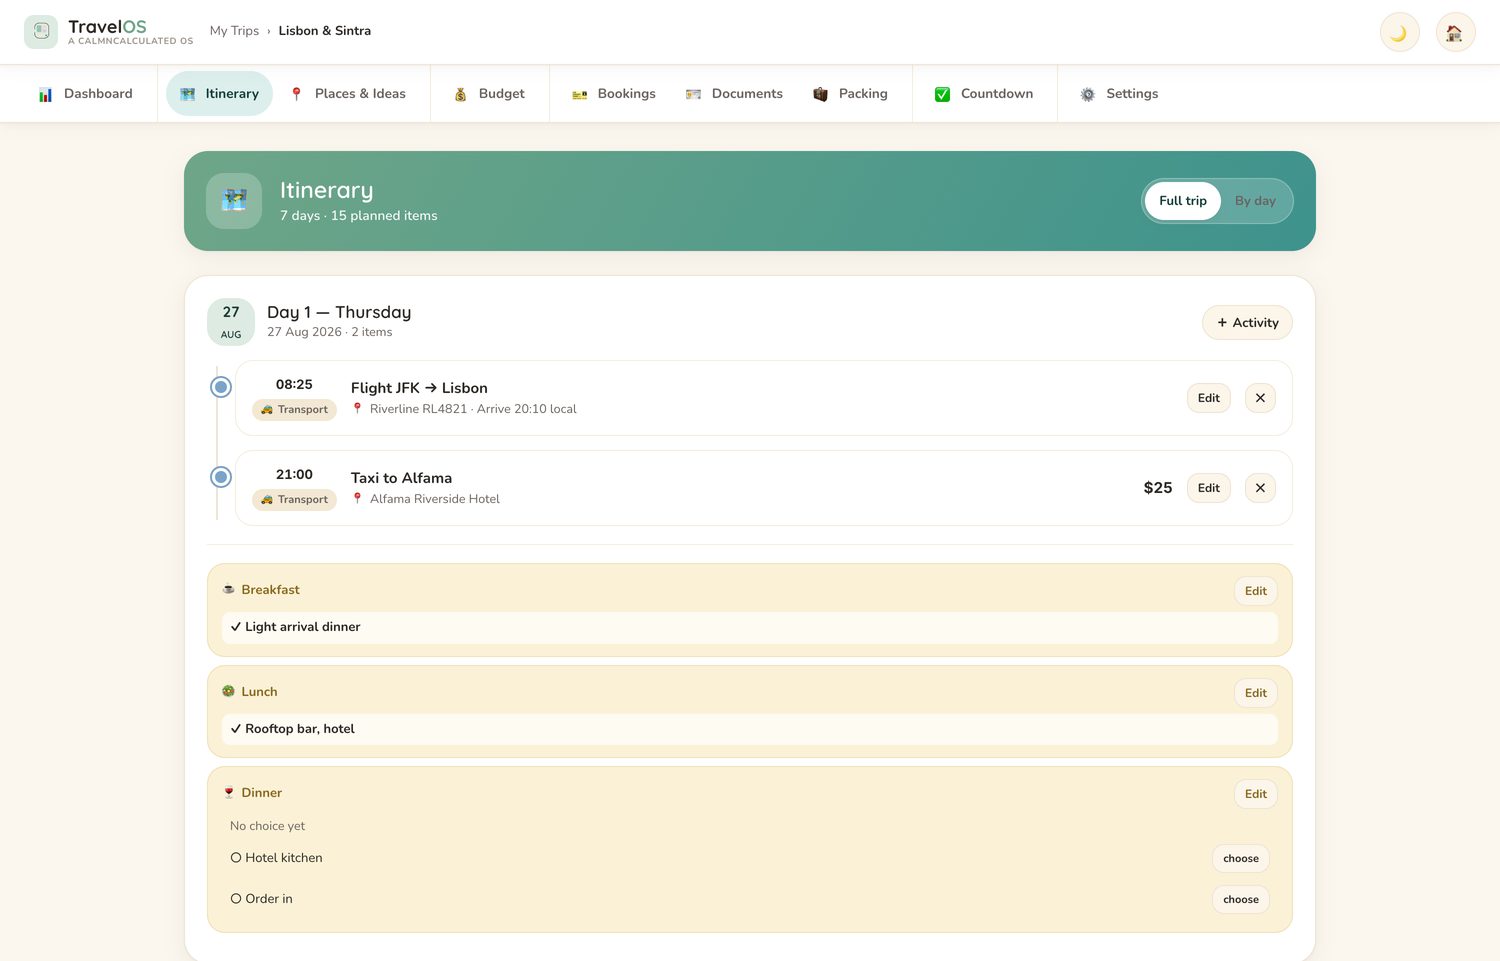Open the Dashboard tab
Screen dimensions: 1500x961
coord(85,94)
